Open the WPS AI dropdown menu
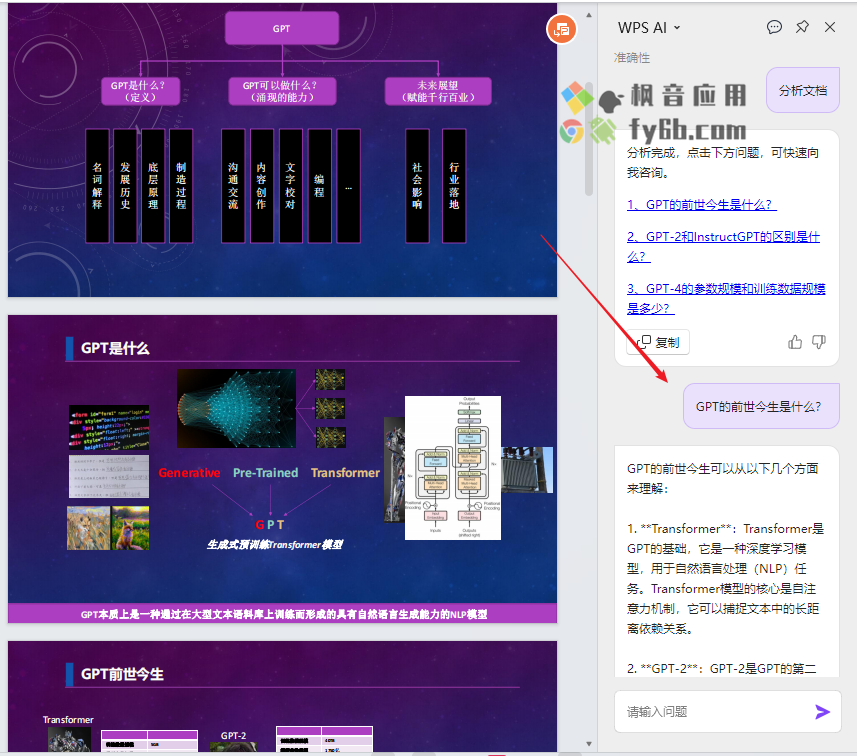 click(649, 27)
